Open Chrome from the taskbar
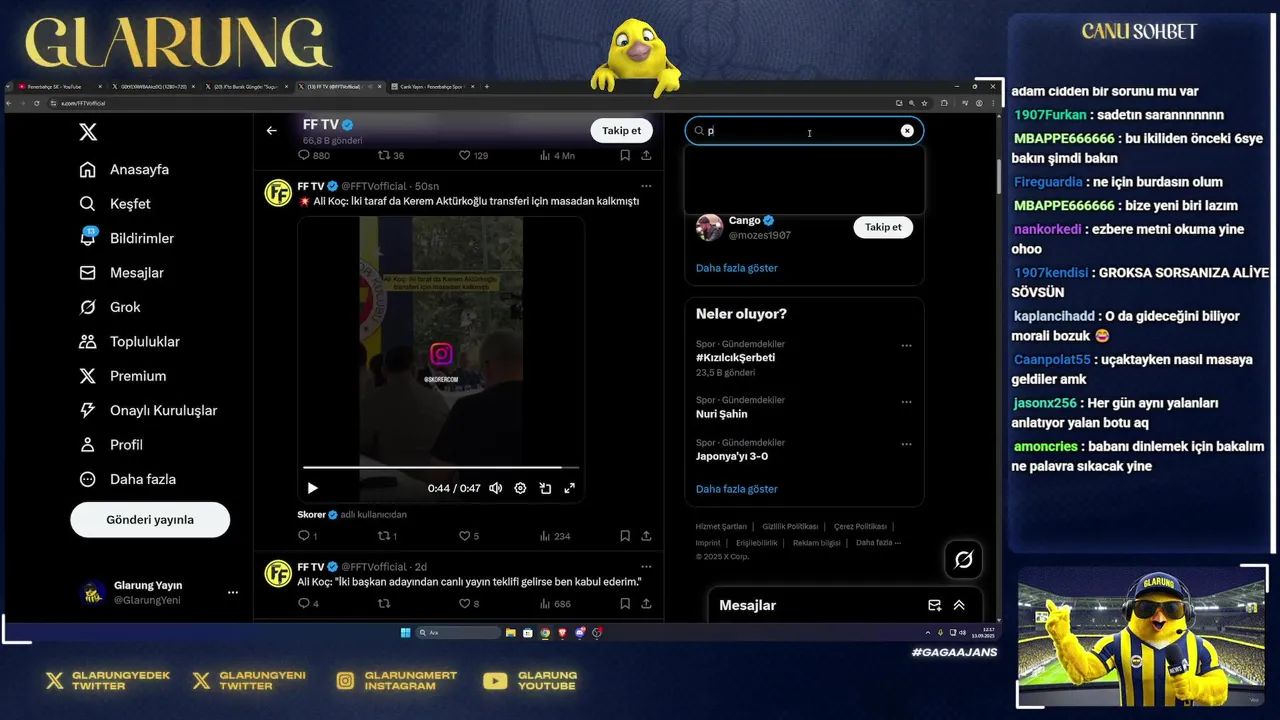The height and width of the screenshot is (720, 1280). tap(545, 632)
